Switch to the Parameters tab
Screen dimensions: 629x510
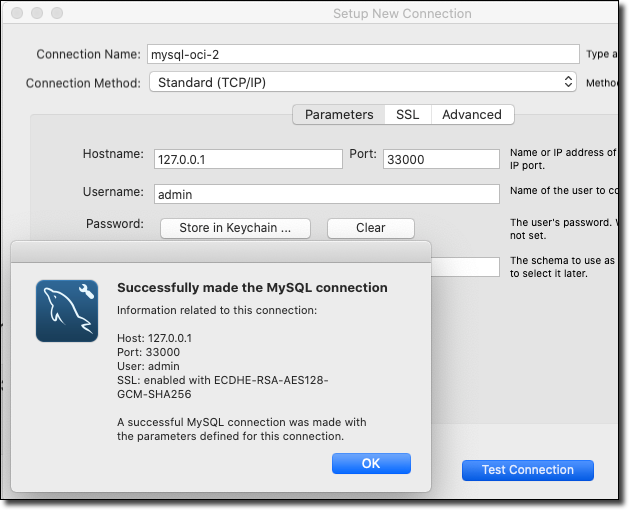(339, 115)
